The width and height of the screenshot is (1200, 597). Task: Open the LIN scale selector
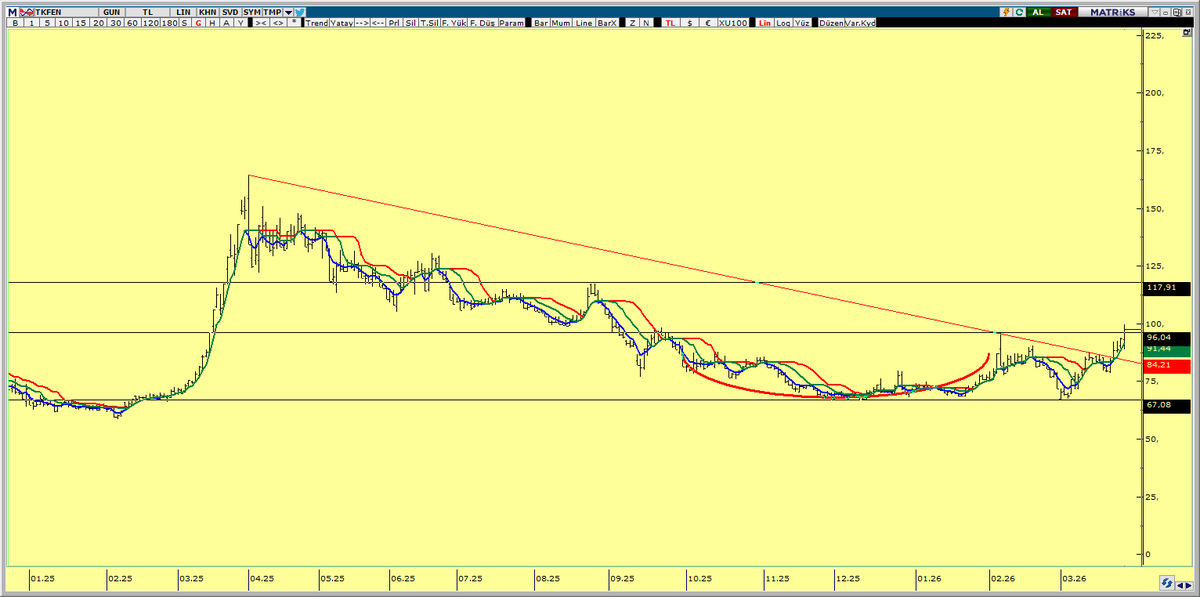coord(184,12)
